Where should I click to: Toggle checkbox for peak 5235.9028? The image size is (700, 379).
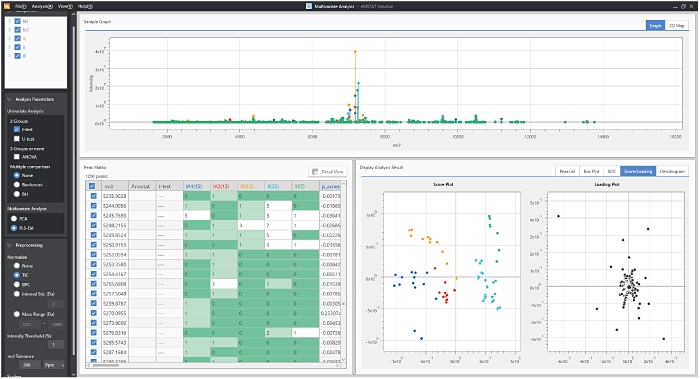click(93, 196)
